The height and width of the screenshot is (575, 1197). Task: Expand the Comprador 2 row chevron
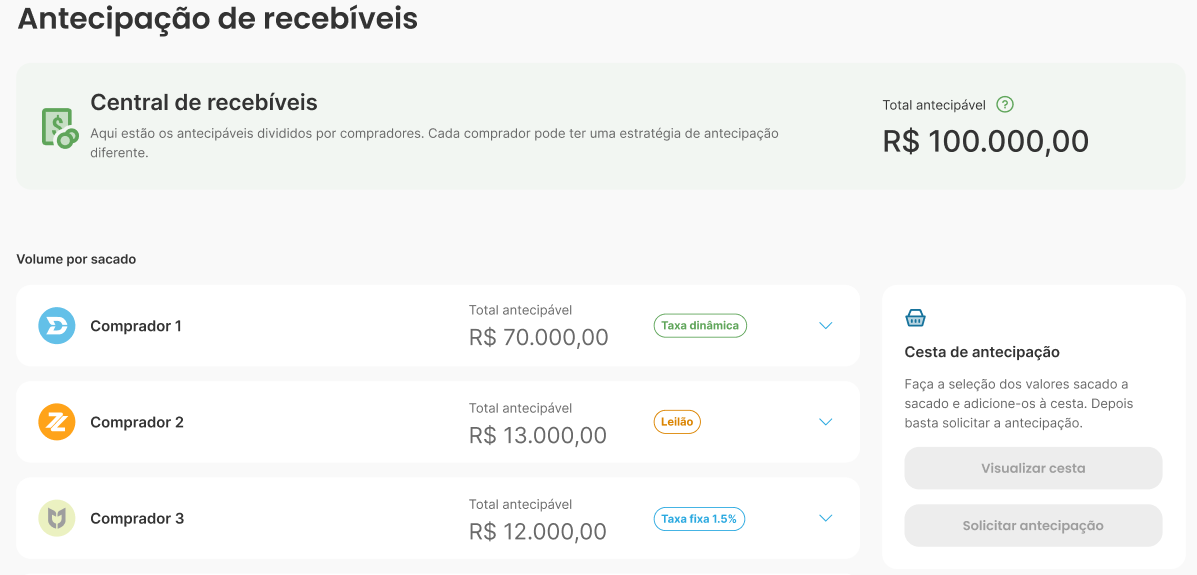(825, 422)
